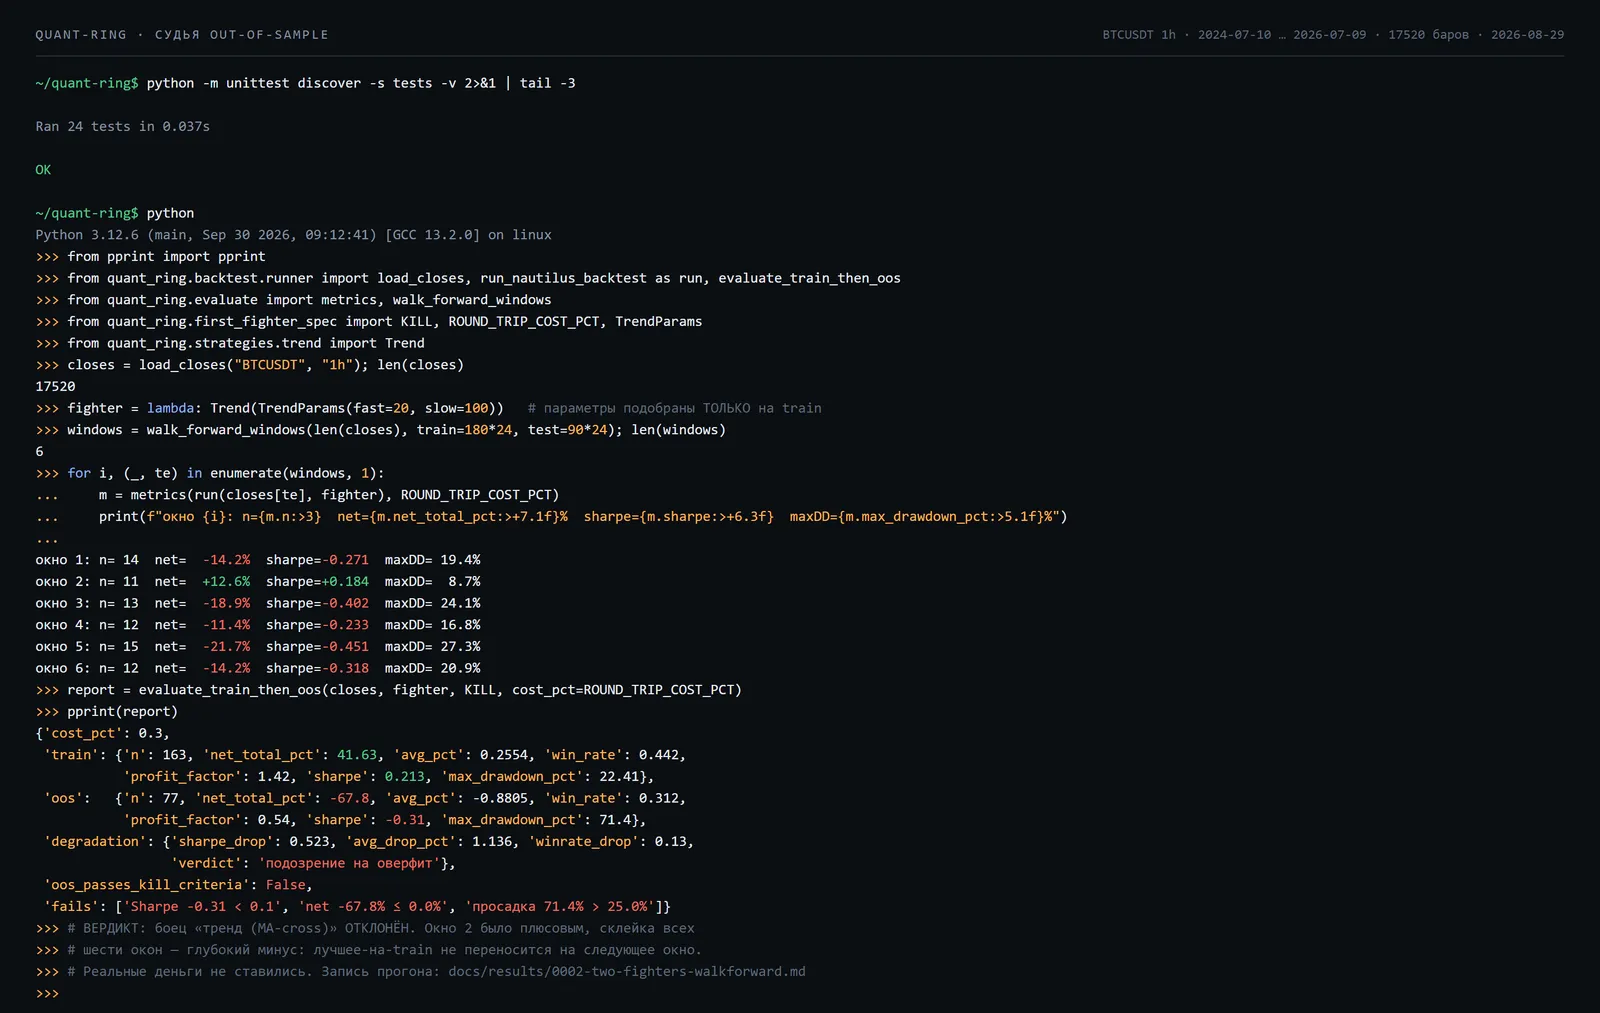Click the '+12.6%' net value in окно 2

click(226, 582)
